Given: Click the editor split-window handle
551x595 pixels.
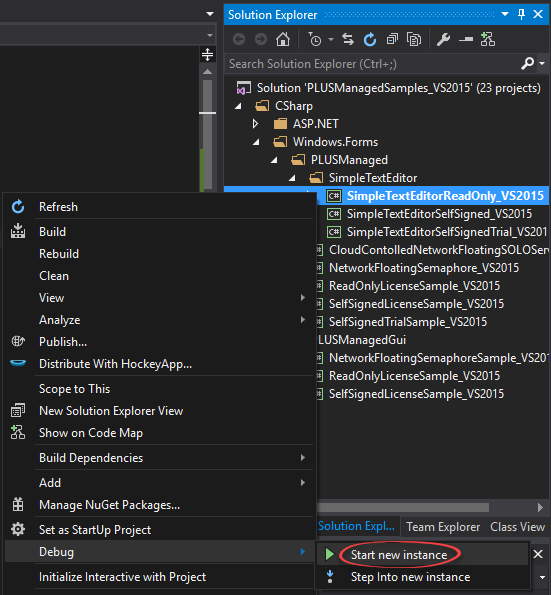Looking at the screenshot, I should pyautogui.click(x=207, y=54).
